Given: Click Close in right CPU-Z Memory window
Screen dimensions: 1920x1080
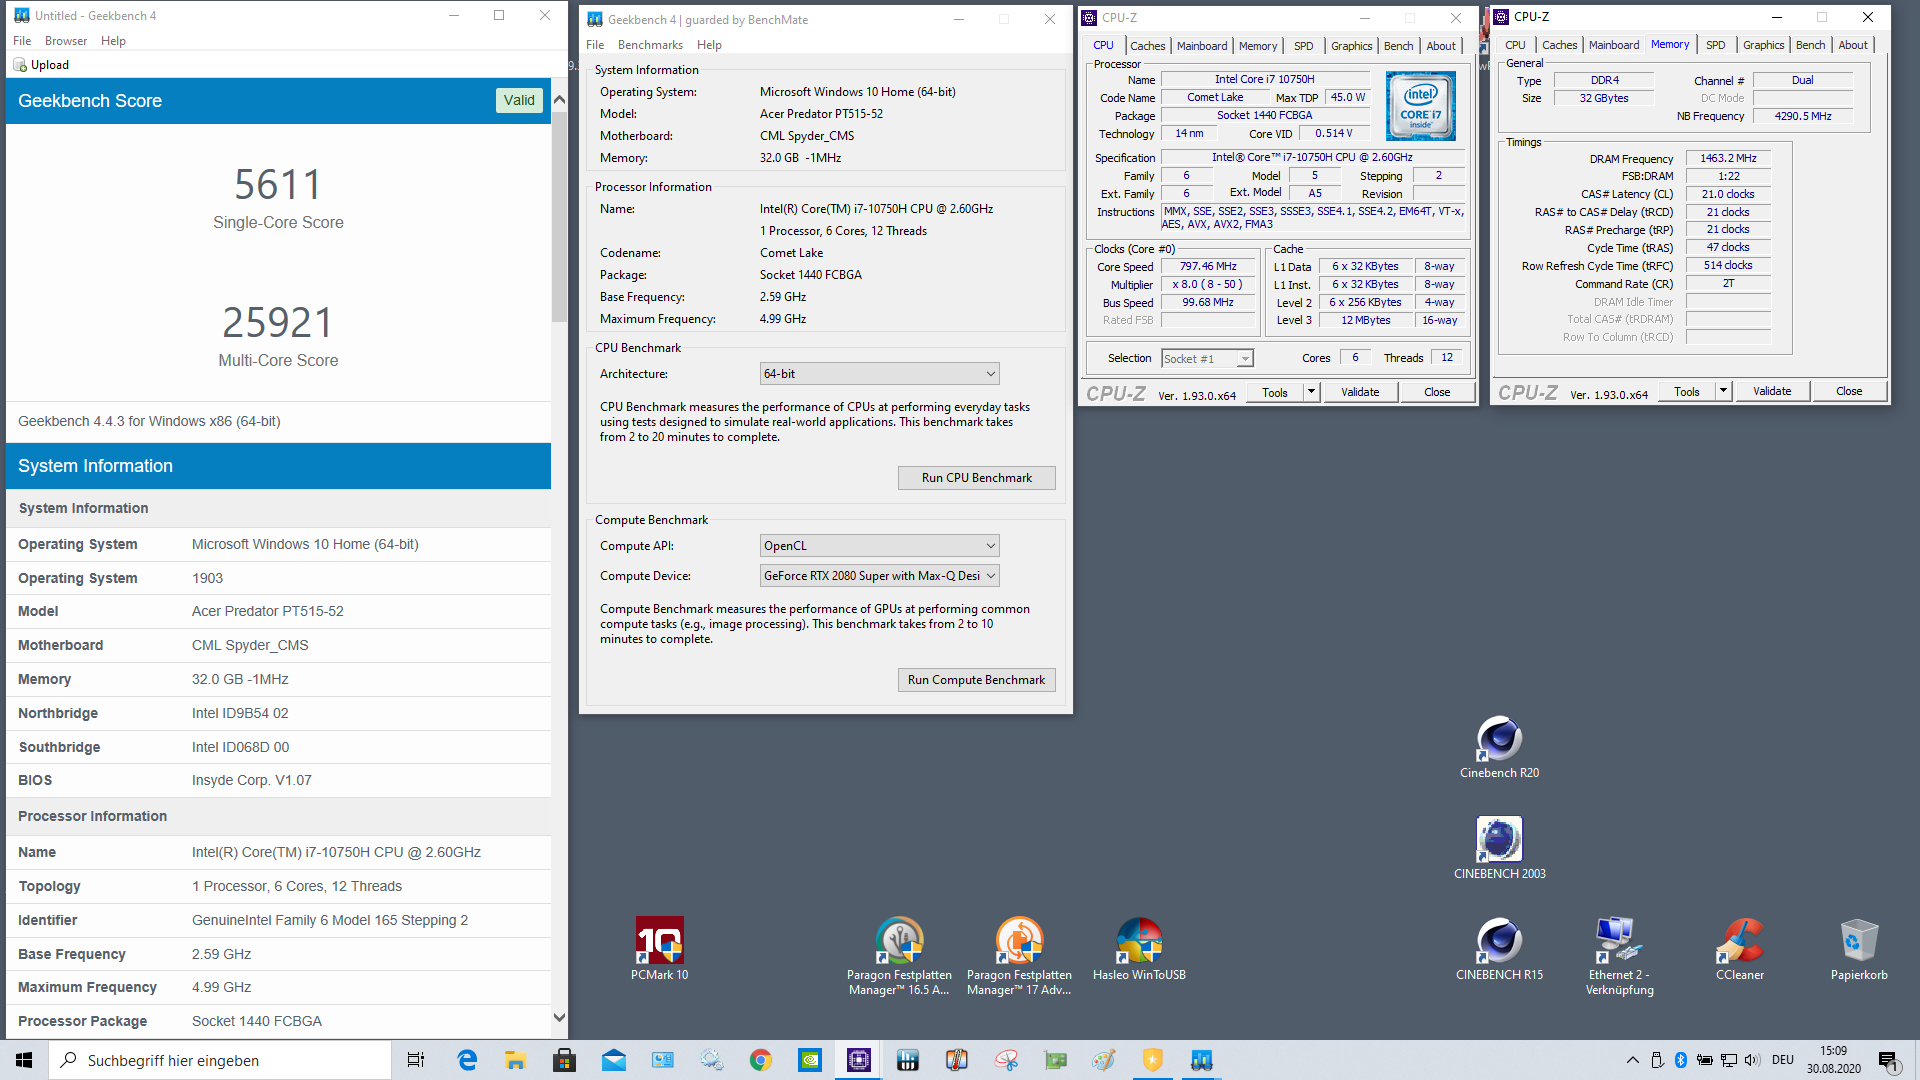Looking at the screenshot, I should pos(1849,391).
